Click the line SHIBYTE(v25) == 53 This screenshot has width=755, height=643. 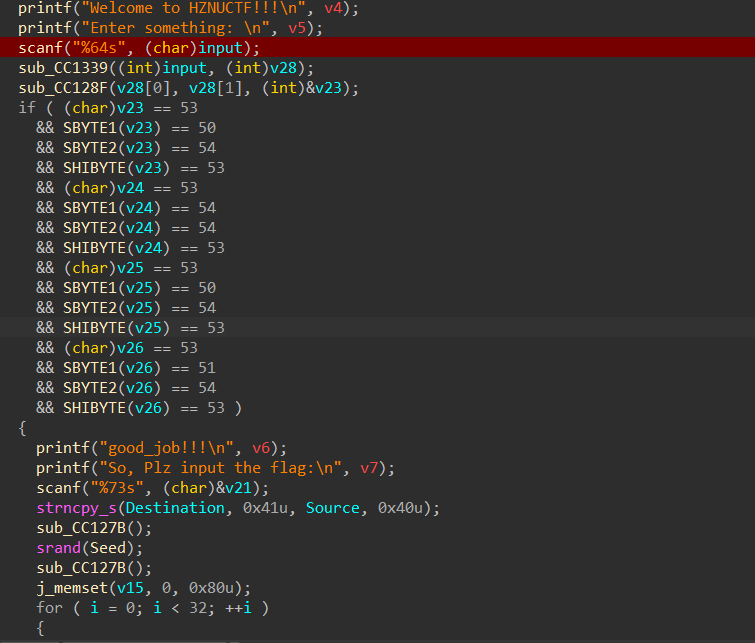pos(144,328)
